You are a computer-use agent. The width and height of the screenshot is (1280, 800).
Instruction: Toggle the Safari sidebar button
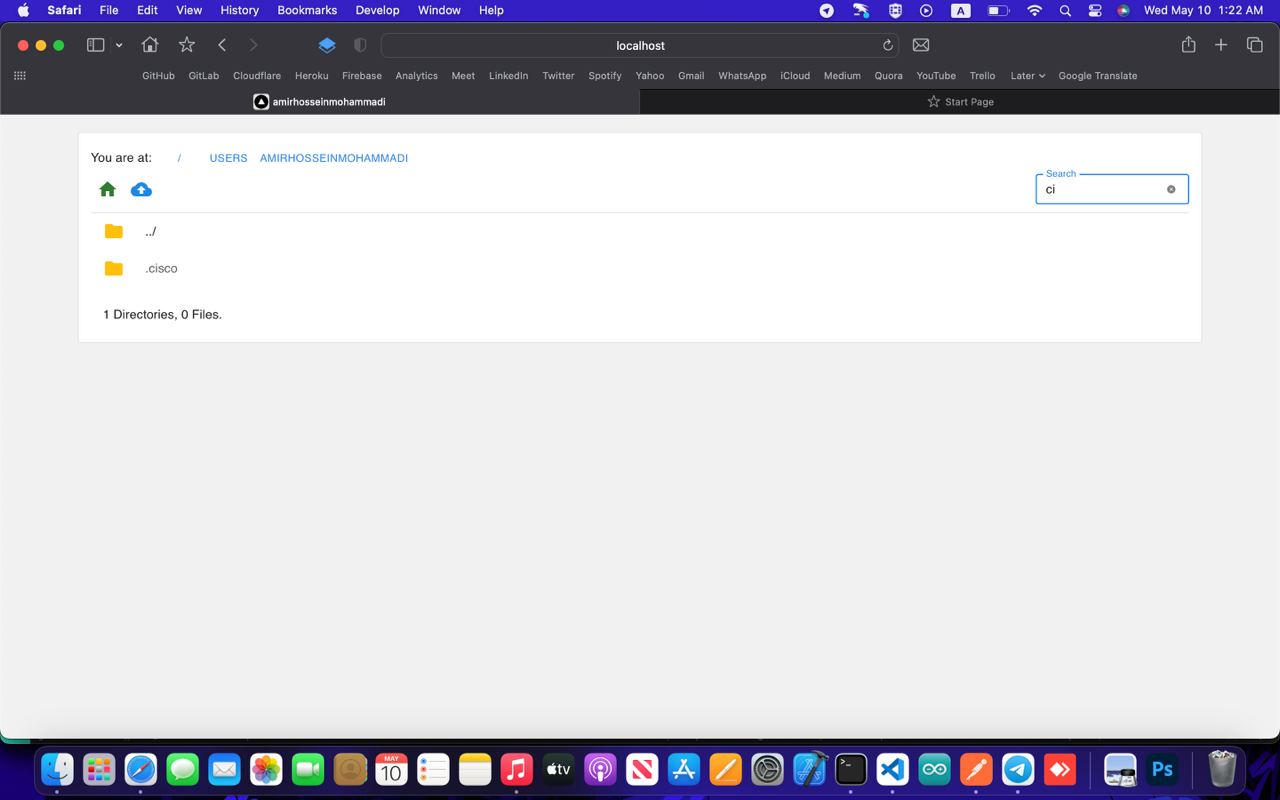tap(96, 45)
